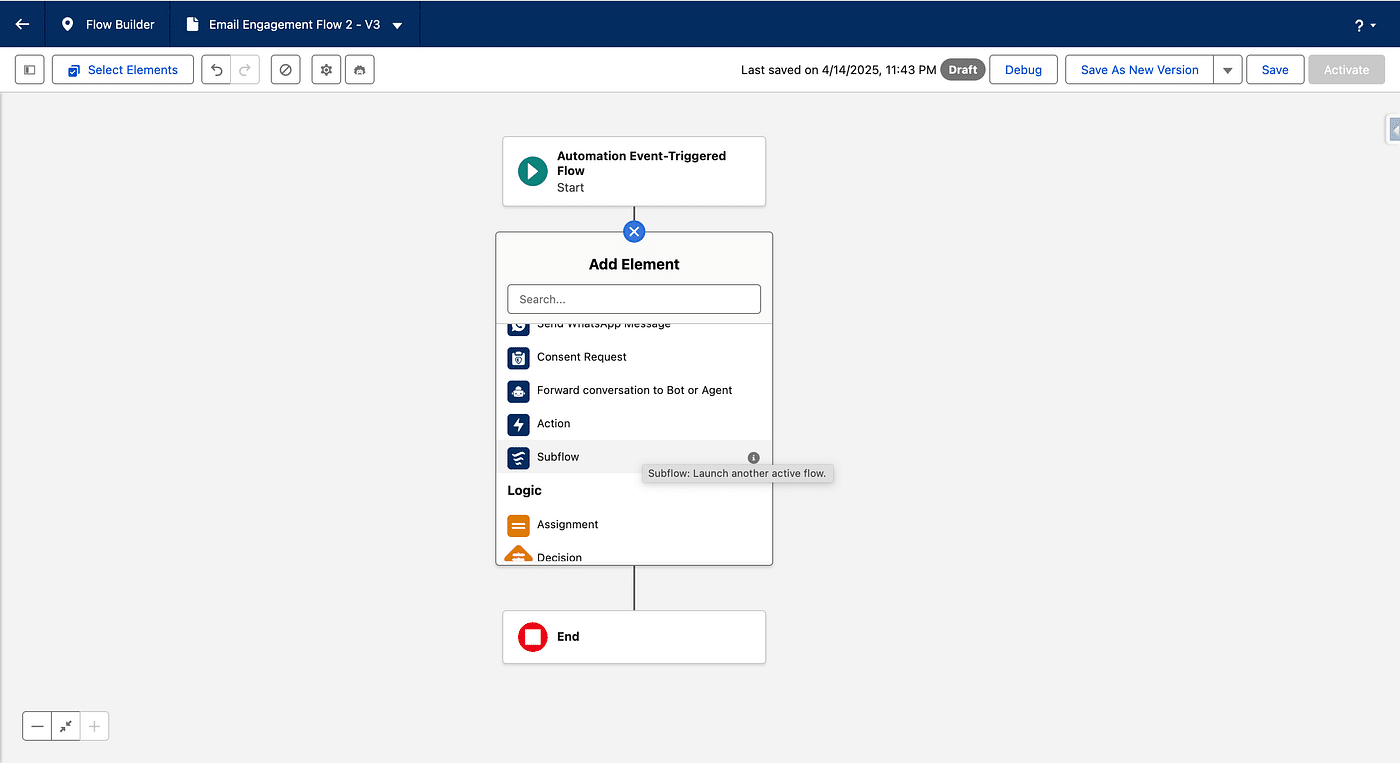Click the Undo arrow icon

click(216, 70)
